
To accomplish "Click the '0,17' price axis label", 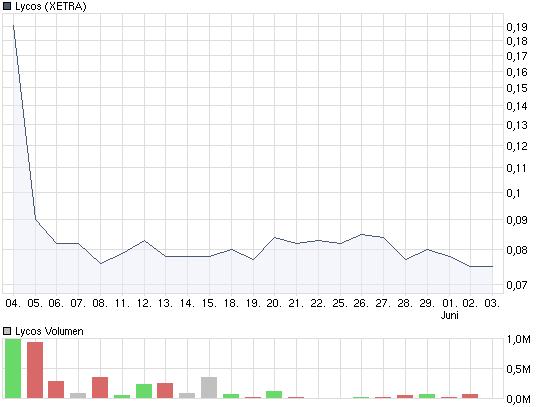I will coord(517,56).
